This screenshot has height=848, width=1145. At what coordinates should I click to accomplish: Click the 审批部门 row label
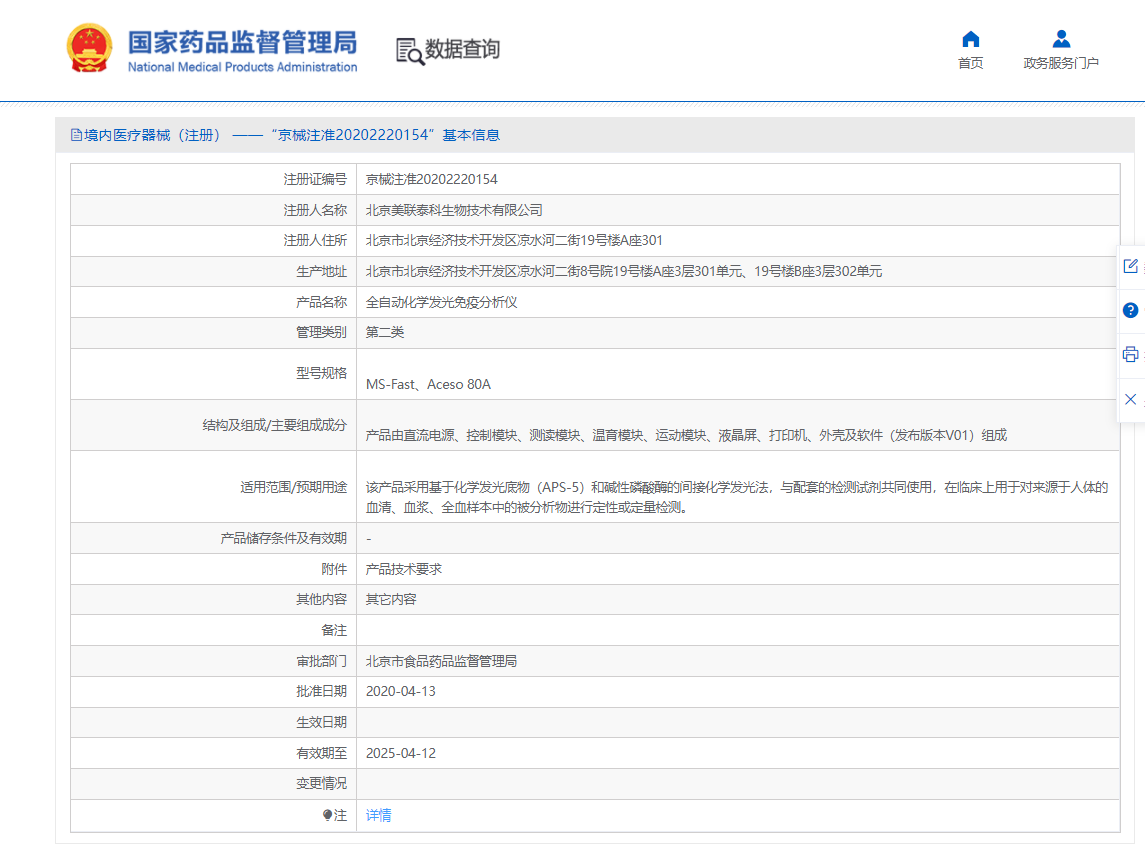pos(321,661)
